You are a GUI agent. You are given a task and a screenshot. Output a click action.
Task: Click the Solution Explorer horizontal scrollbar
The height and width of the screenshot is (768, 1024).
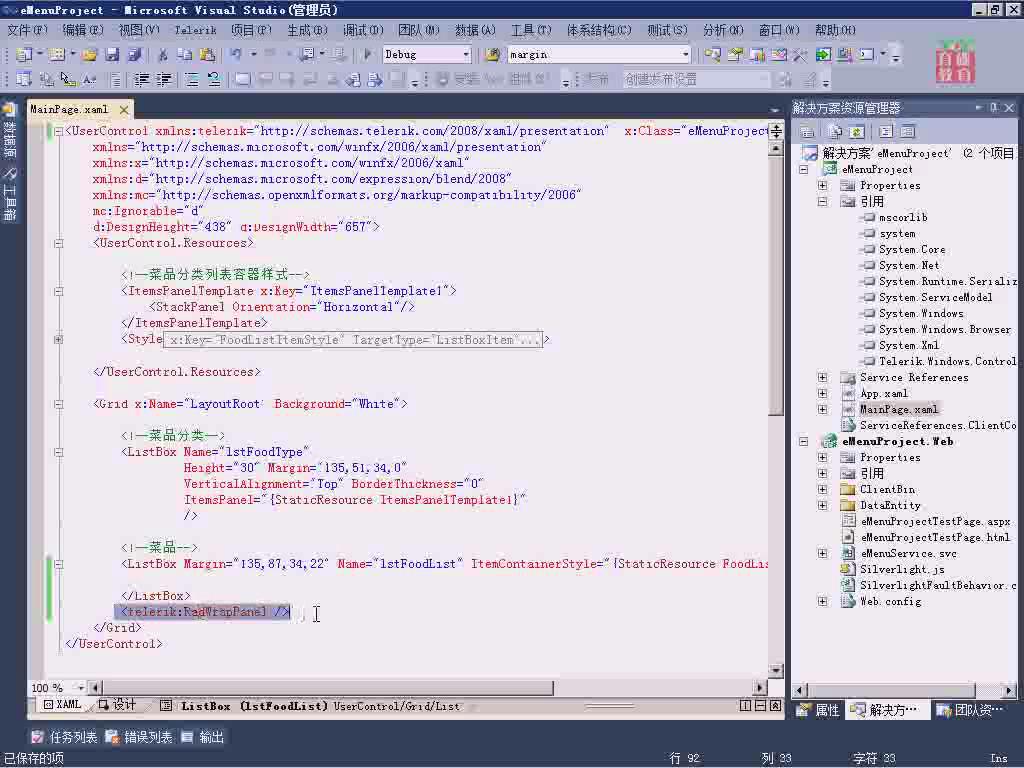(904, 690)
